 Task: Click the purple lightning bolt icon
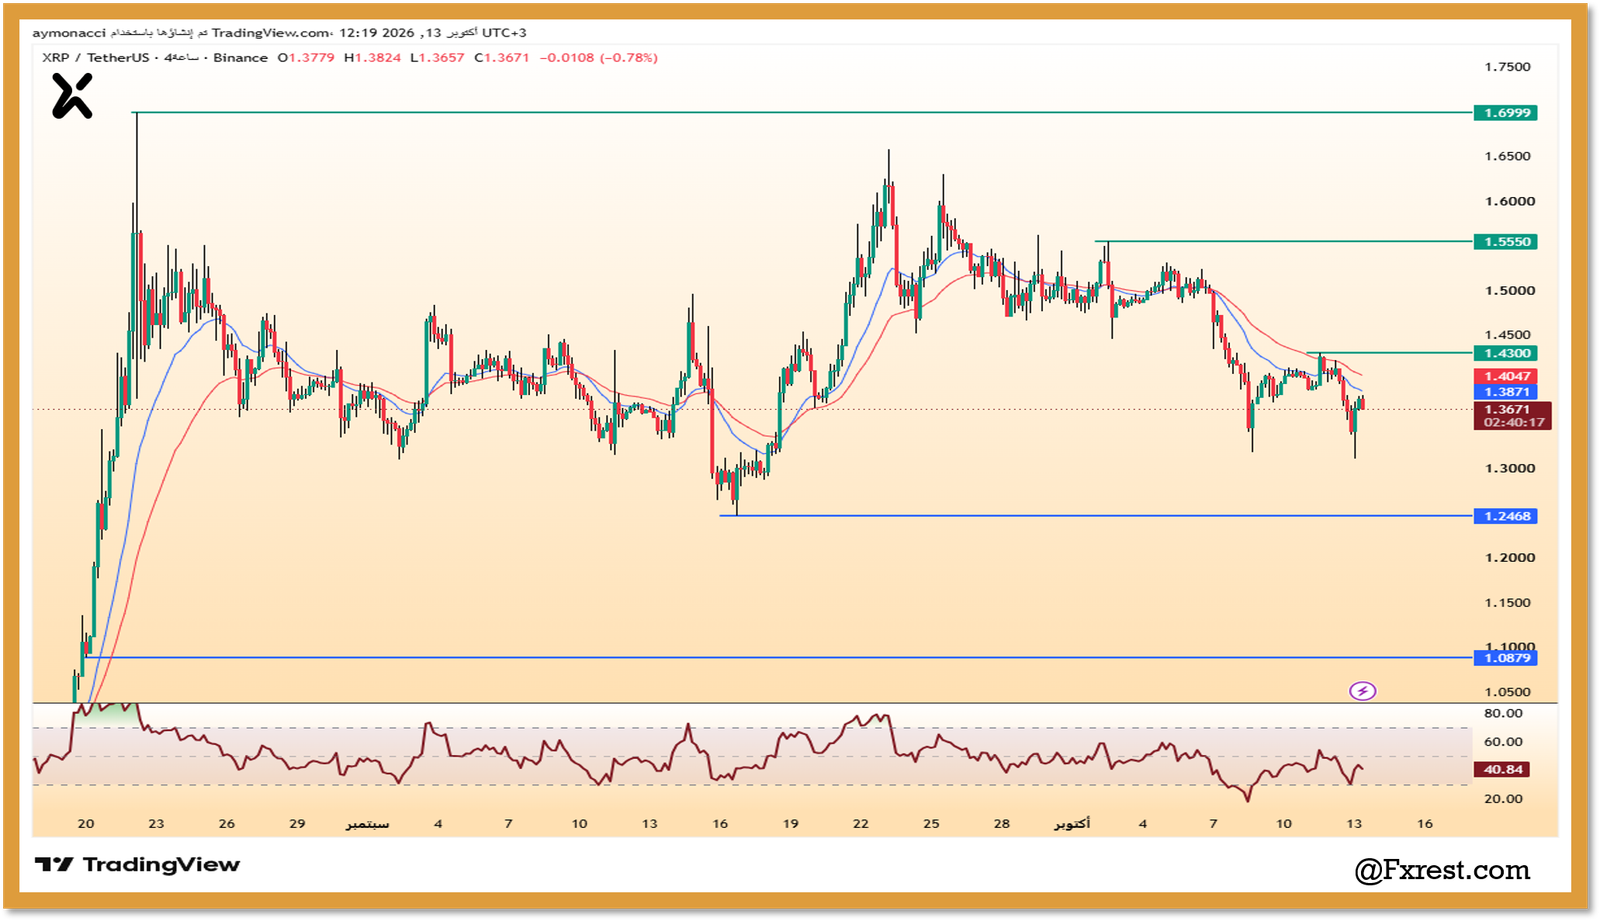point(1362,691)
